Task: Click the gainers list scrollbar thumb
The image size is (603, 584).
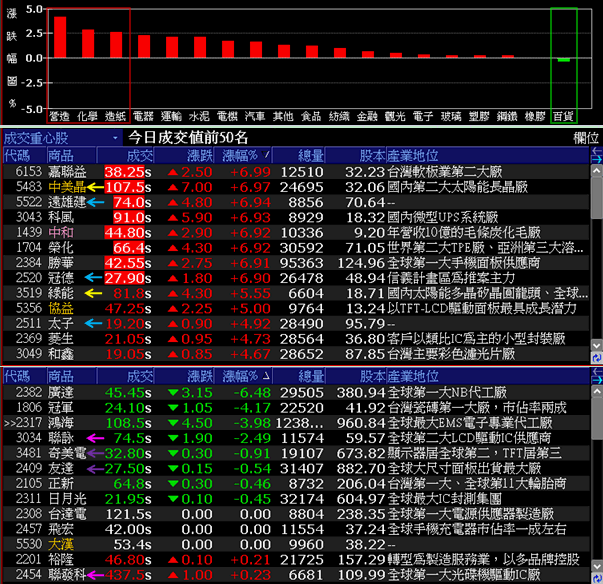Action: 596,198
